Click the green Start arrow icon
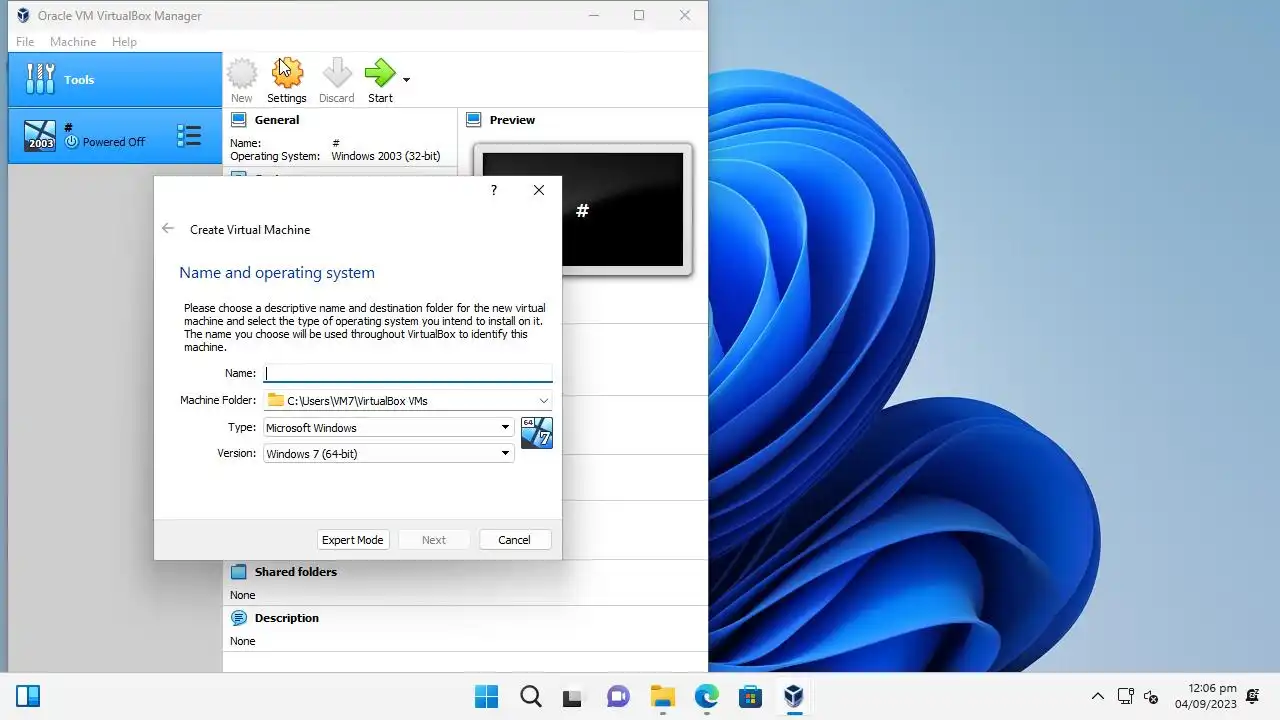 point(380,73)
